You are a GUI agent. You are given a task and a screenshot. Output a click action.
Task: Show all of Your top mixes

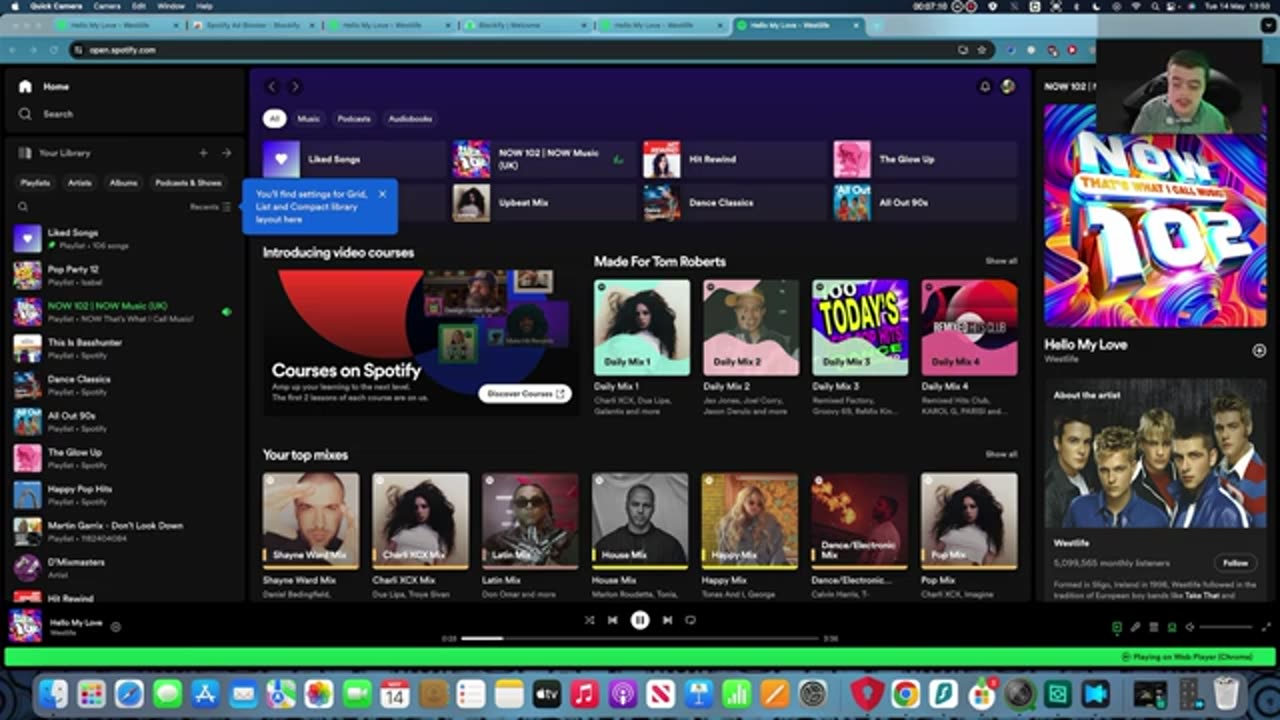[x=1001, y=454]
